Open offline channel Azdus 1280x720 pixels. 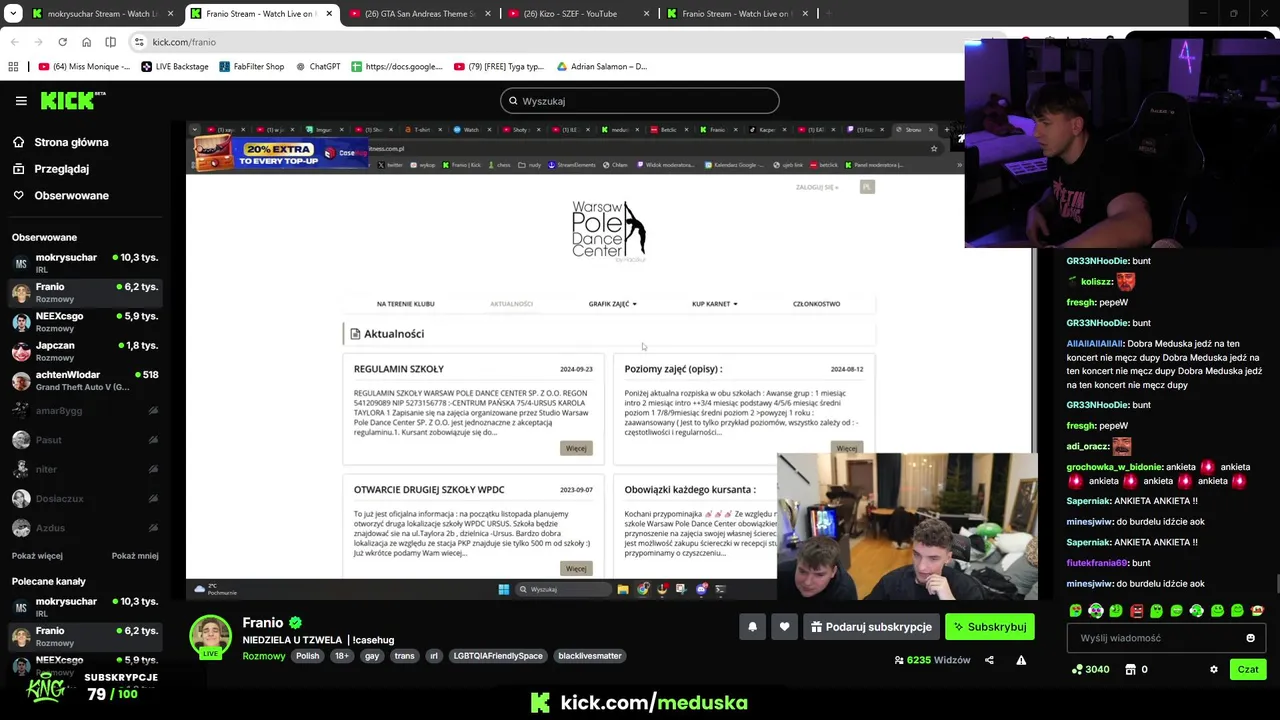tap(85, 528)
